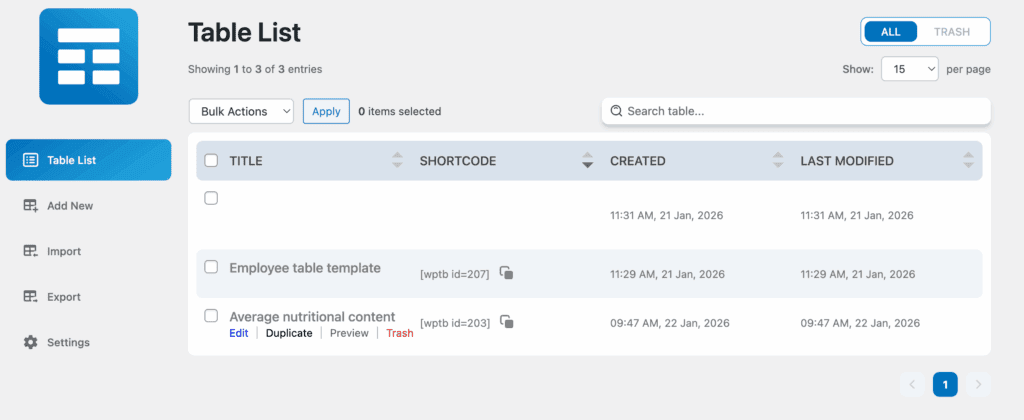Viewport: 1024px width, 420px height.
Task: Go to the previous page arrow
Action: (912, 385)
